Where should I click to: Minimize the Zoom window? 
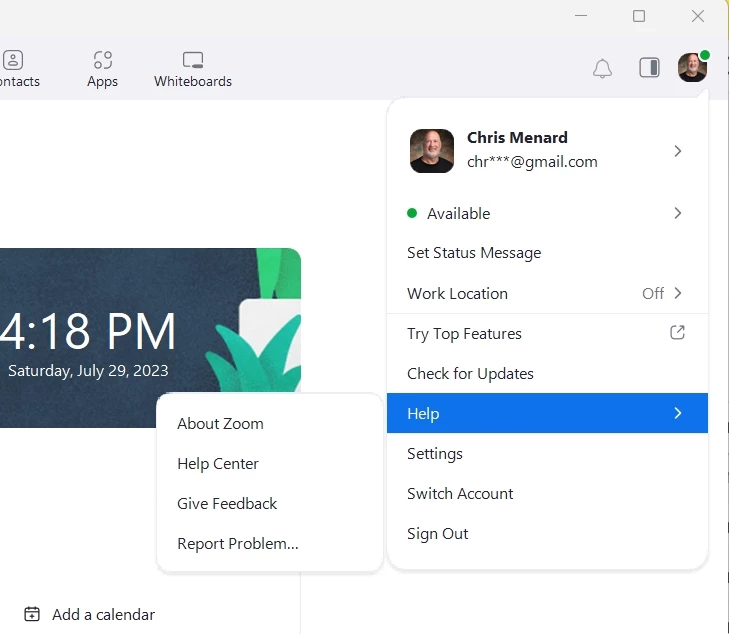581,16
